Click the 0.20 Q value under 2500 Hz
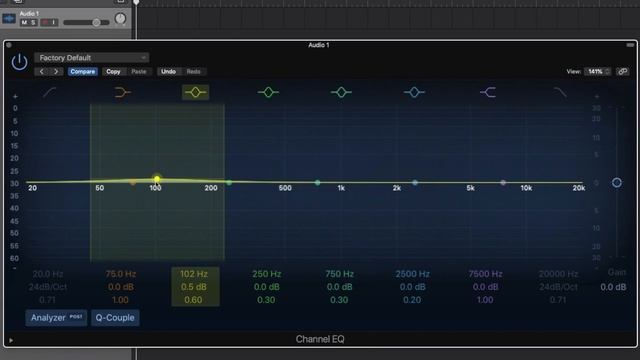The width and height of the screenshot is (640, 360). click(412, 300)
